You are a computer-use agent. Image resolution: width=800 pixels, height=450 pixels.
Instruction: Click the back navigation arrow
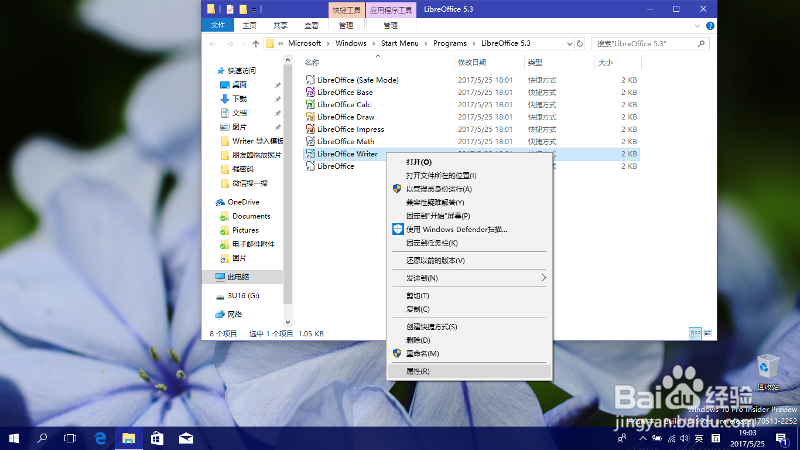tap(213, 44)
